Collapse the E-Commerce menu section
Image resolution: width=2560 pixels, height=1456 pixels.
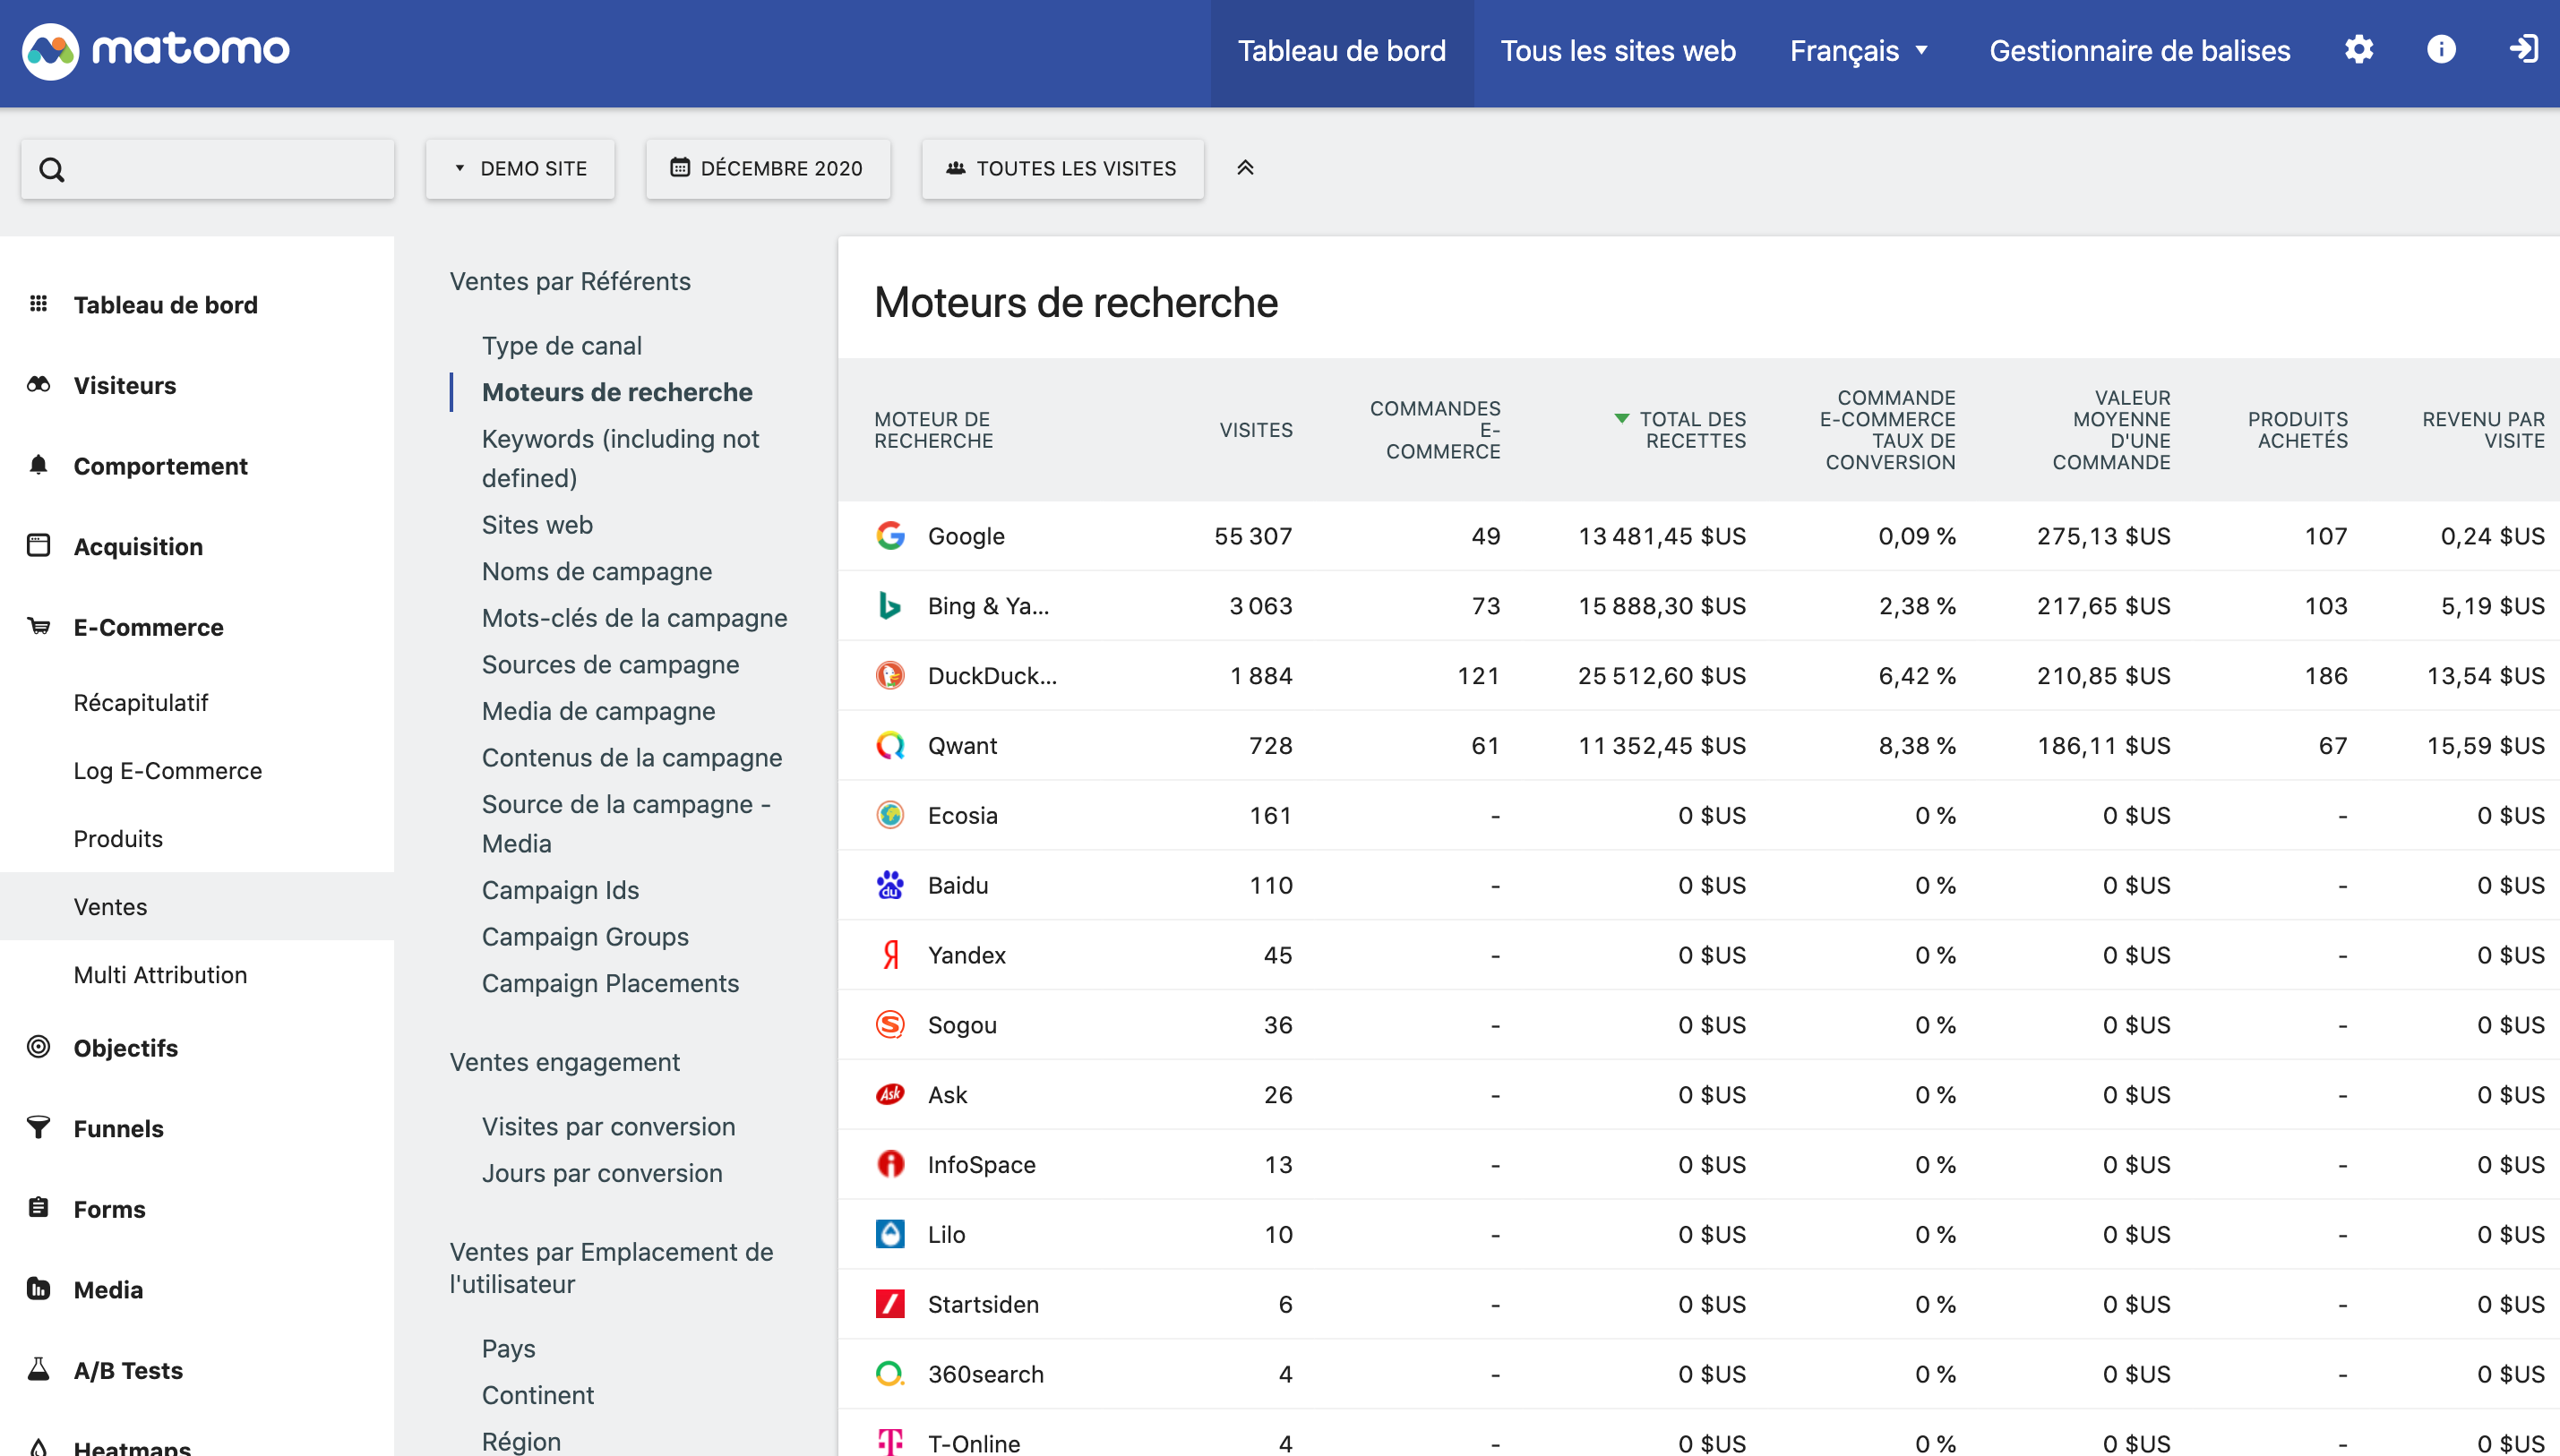pos(148,627)
